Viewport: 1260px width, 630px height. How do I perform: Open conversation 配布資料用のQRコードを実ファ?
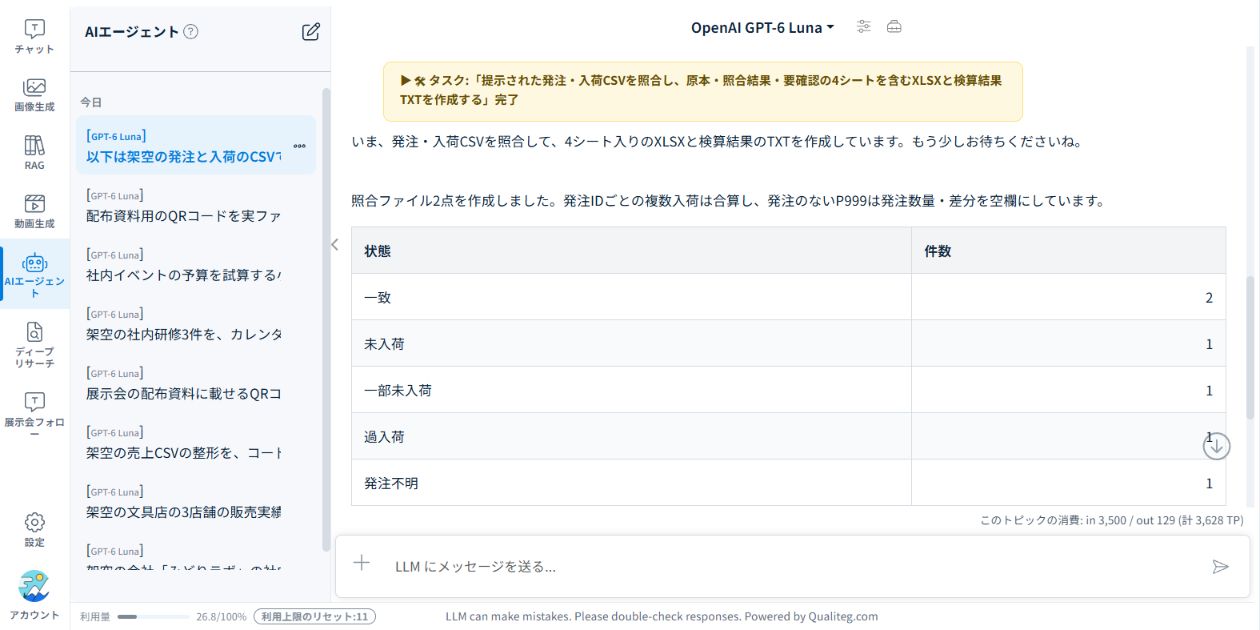(x=196, y=206)
